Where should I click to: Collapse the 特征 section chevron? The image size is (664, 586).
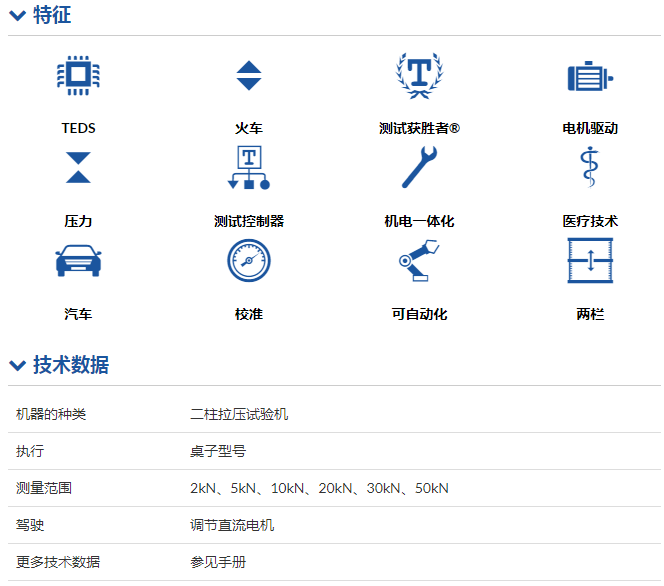pyautogui.click(x=17, y=16)
